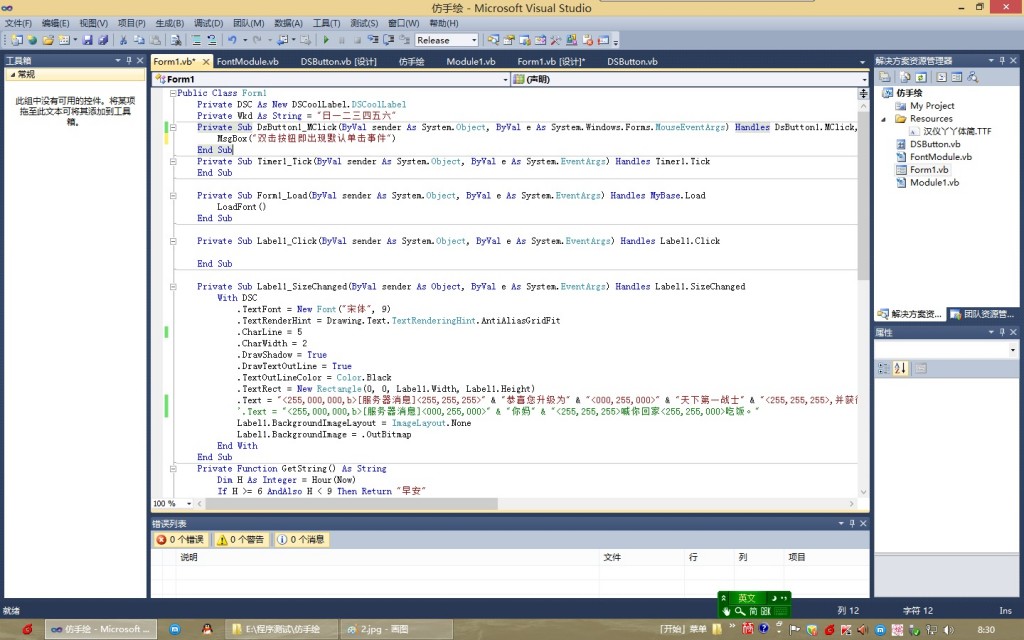Switch to the FontModule.vb tab
Viewport: 1024px width, 640px height.
click(244, 61)
